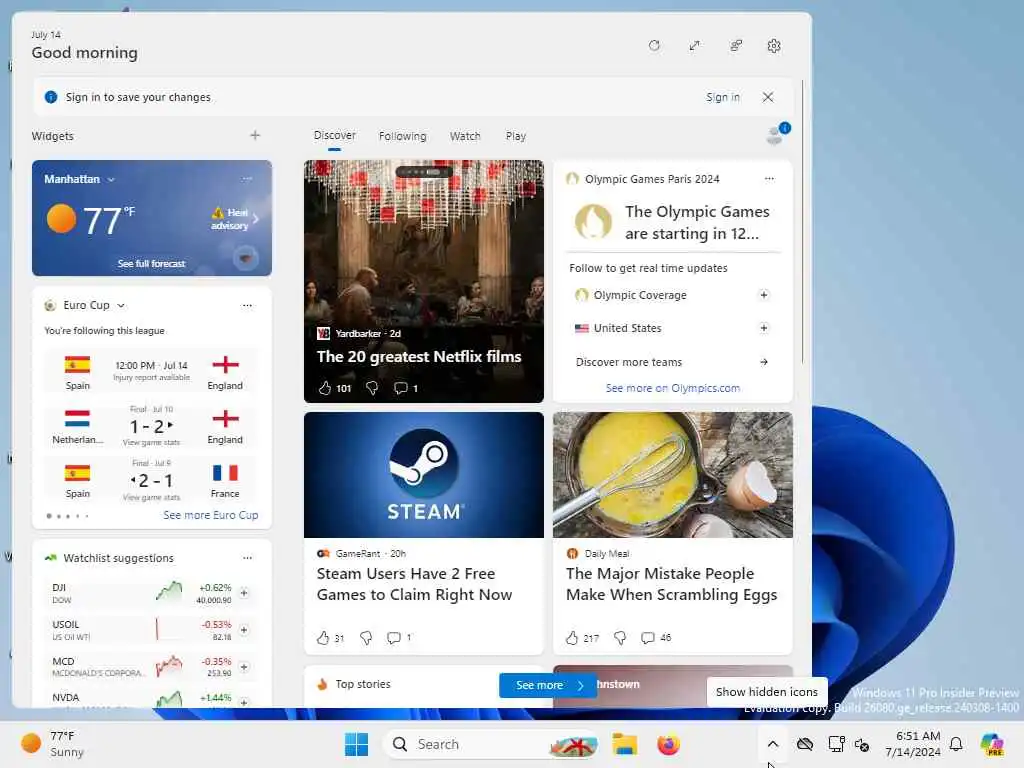
Task: Expand the Euro Cup league dropdown
Action: coord(121,306)
